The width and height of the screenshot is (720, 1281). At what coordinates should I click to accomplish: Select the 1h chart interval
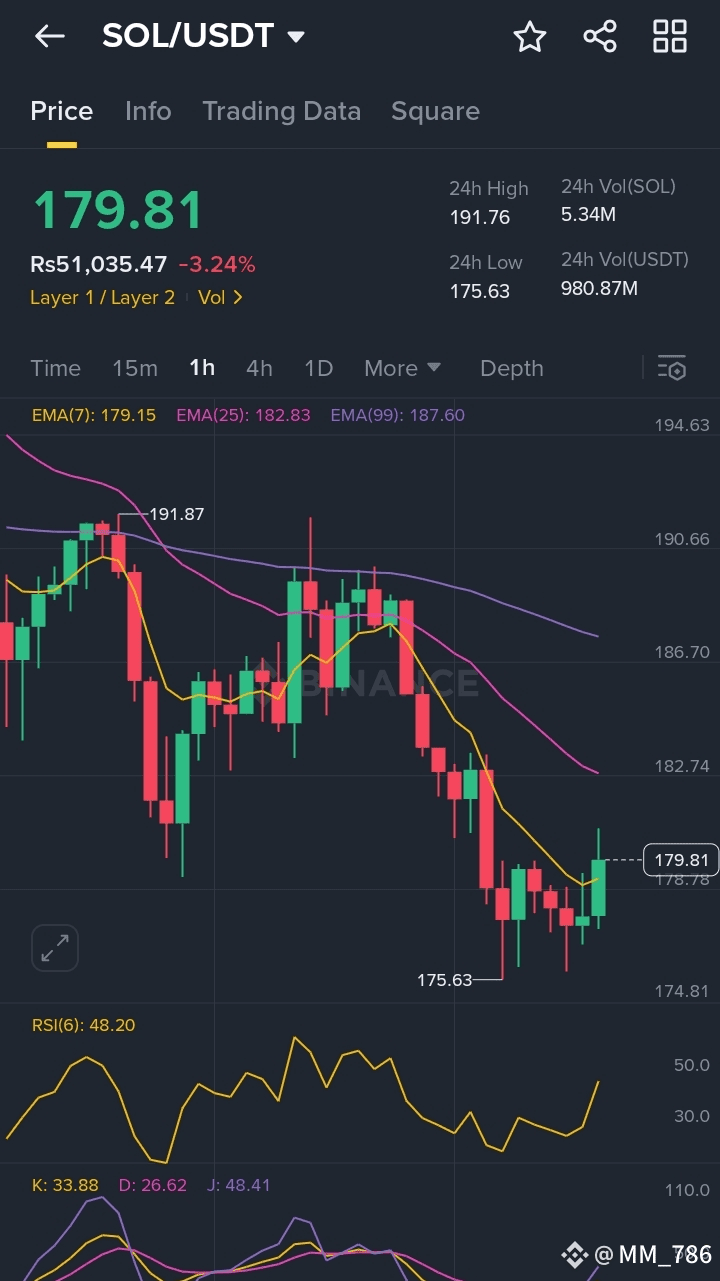pyautogui.click(x=202, y=368)
